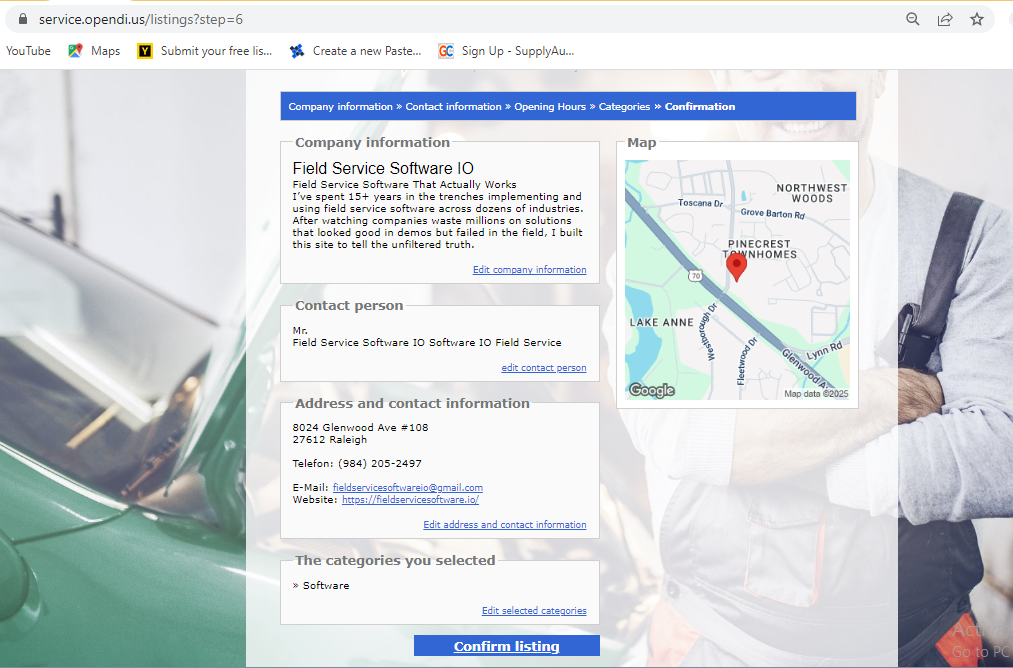Image resolution: width=1013 pixels, height=668 pixels.
Task: Click the 'Grove Barton Rd' label on map
Action: [773, 213]
